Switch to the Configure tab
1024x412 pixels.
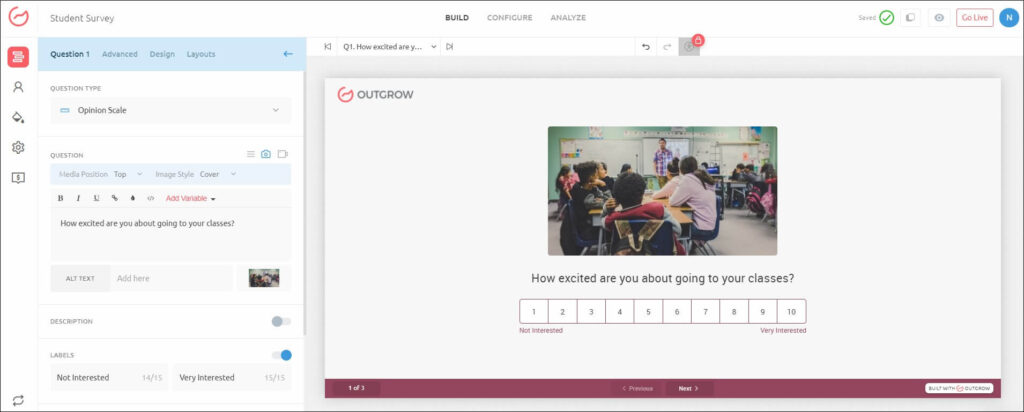tap(509, 18)
